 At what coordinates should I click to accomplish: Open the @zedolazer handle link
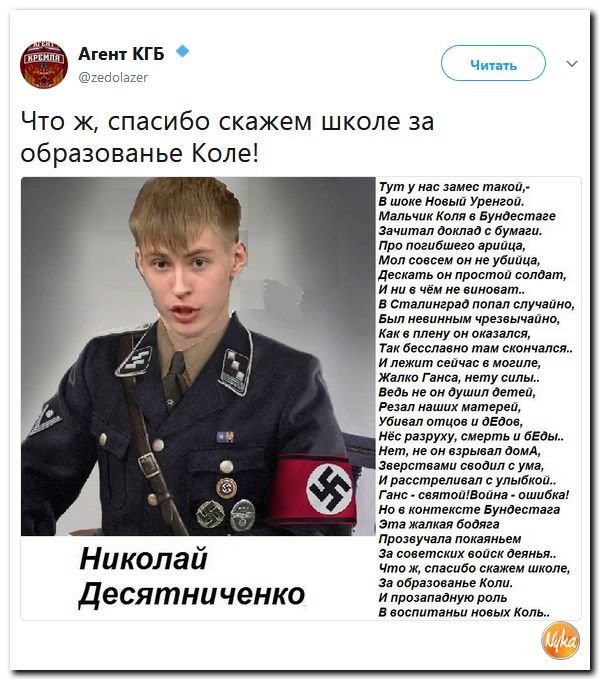pos(113,77)
